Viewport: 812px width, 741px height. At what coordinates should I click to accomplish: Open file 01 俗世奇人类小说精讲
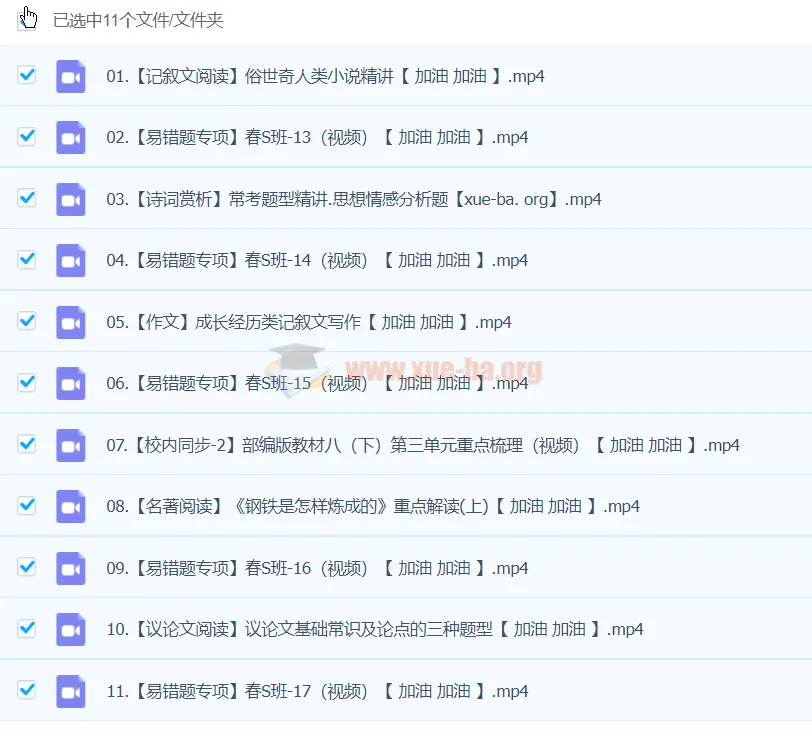[325, 76]
